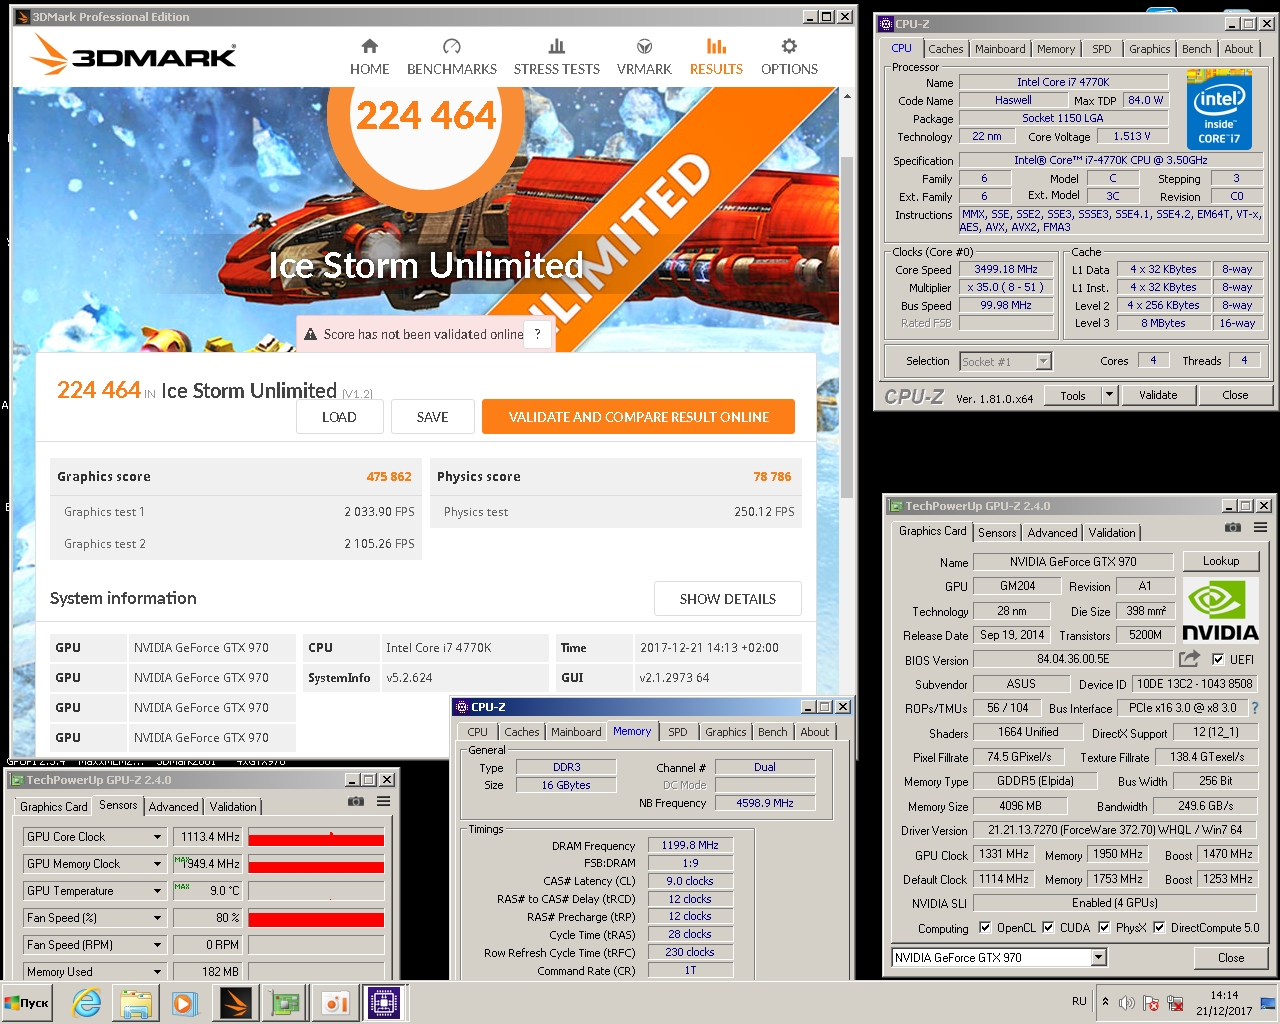Open Internet Explorer from the taskbar
1280x1024 pixels.
[x=87, y=1002]
